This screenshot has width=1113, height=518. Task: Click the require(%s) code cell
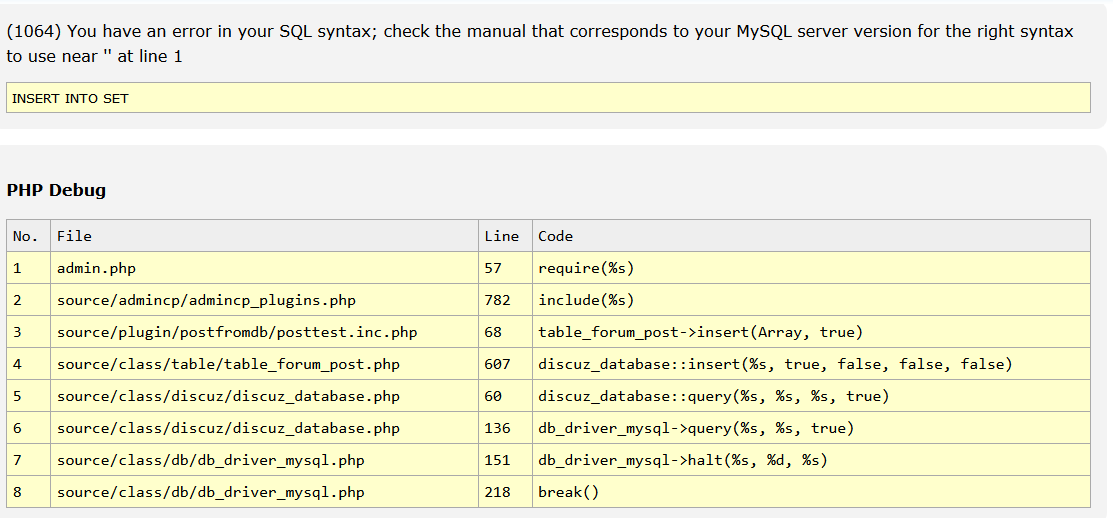pyautogui.click(x=586, y=268)
